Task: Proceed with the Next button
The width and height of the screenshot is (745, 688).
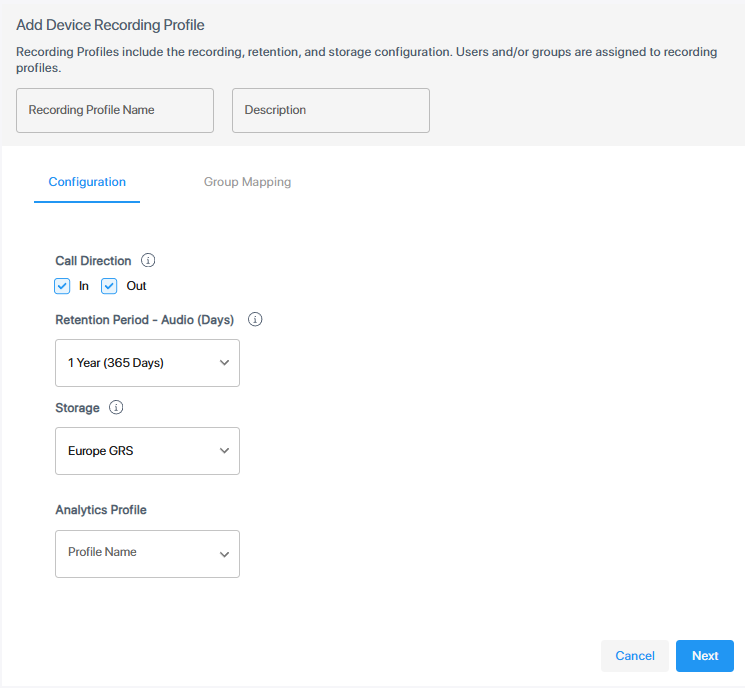Action: tap(704, 656)
